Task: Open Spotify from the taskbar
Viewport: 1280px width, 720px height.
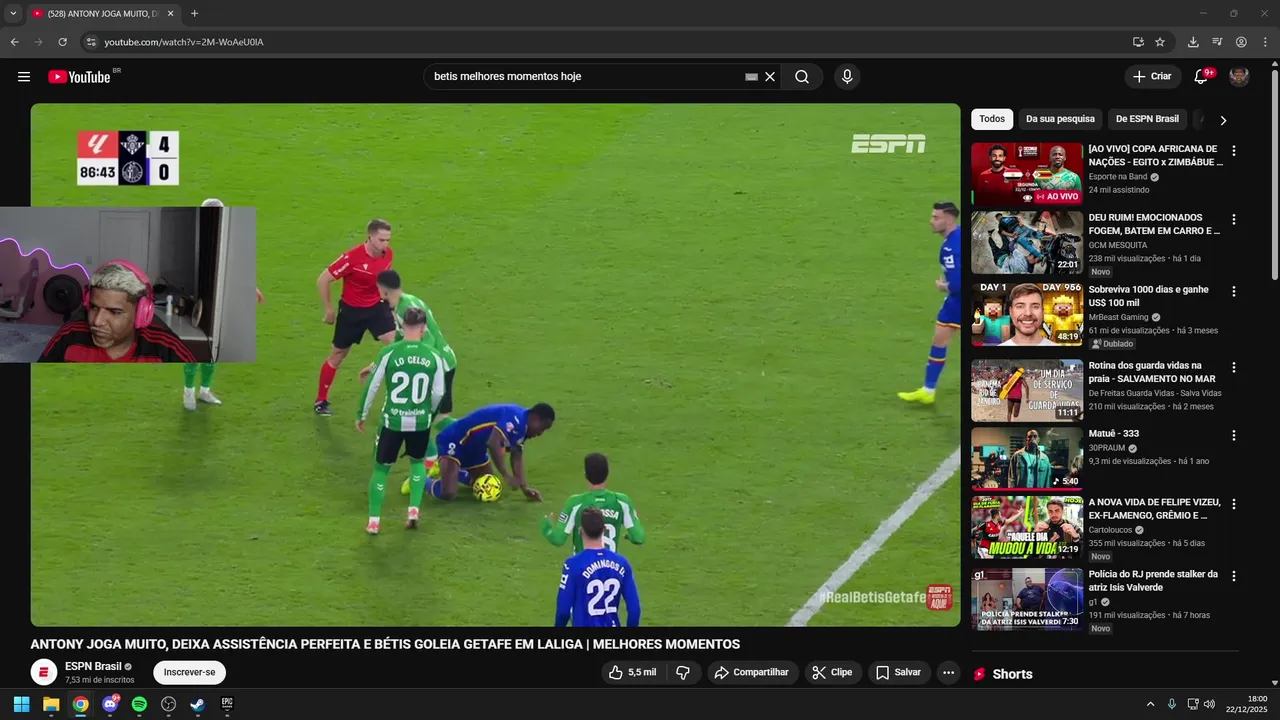Action: [x=139, y=704]
